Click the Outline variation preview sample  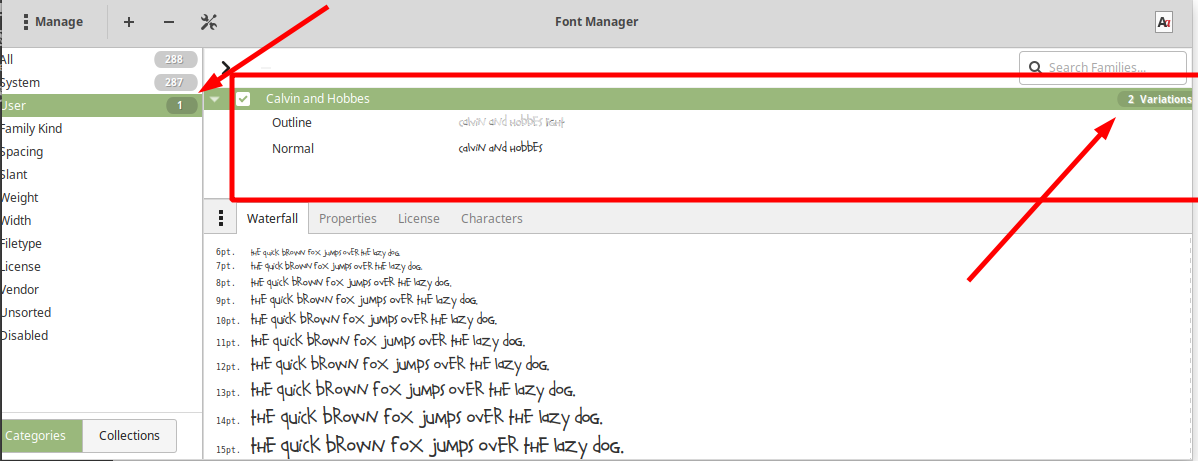click(510, 122)
